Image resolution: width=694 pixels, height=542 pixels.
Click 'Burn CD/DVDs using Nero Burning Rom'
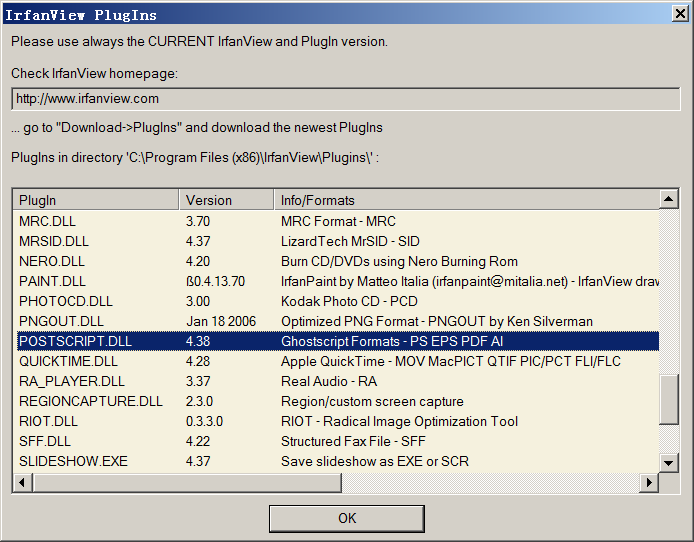click(x=399, y=261)
